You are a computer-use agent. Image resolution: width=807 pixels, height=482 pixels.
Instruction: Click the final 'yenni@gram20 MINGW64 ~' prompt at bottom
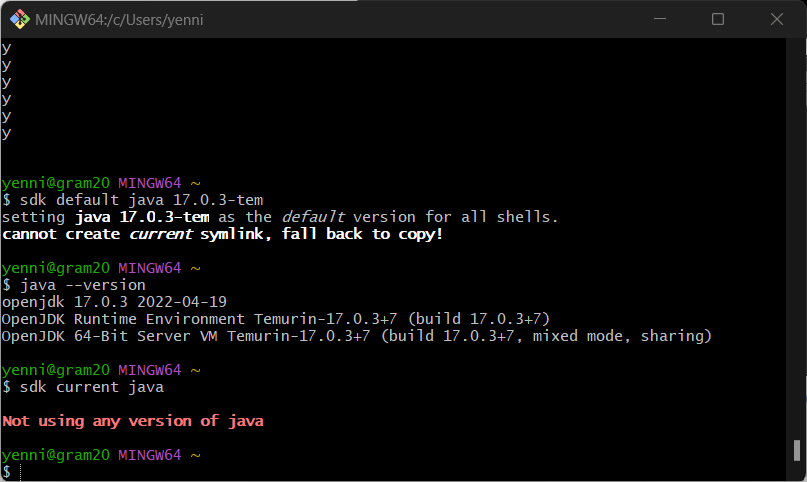point(101,455)
